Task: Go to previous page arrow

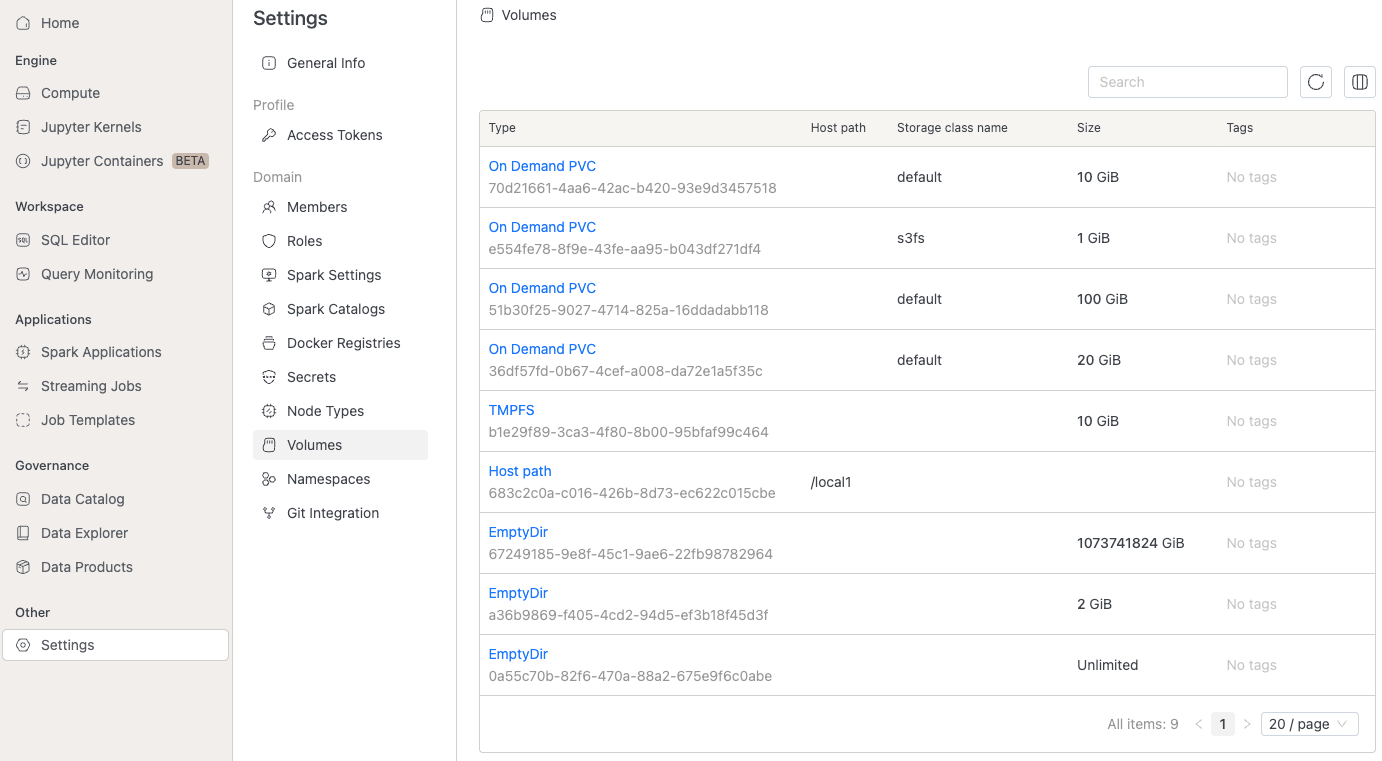Action: (x=1199, y=724)
